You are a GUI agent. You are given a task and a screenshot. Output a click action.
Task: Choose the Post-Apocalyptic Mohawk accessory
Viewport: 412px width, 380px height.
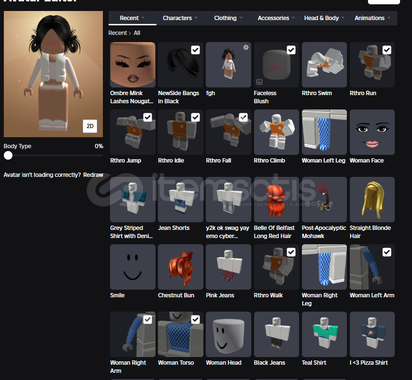pyautogui.click(x=324, y=199)
